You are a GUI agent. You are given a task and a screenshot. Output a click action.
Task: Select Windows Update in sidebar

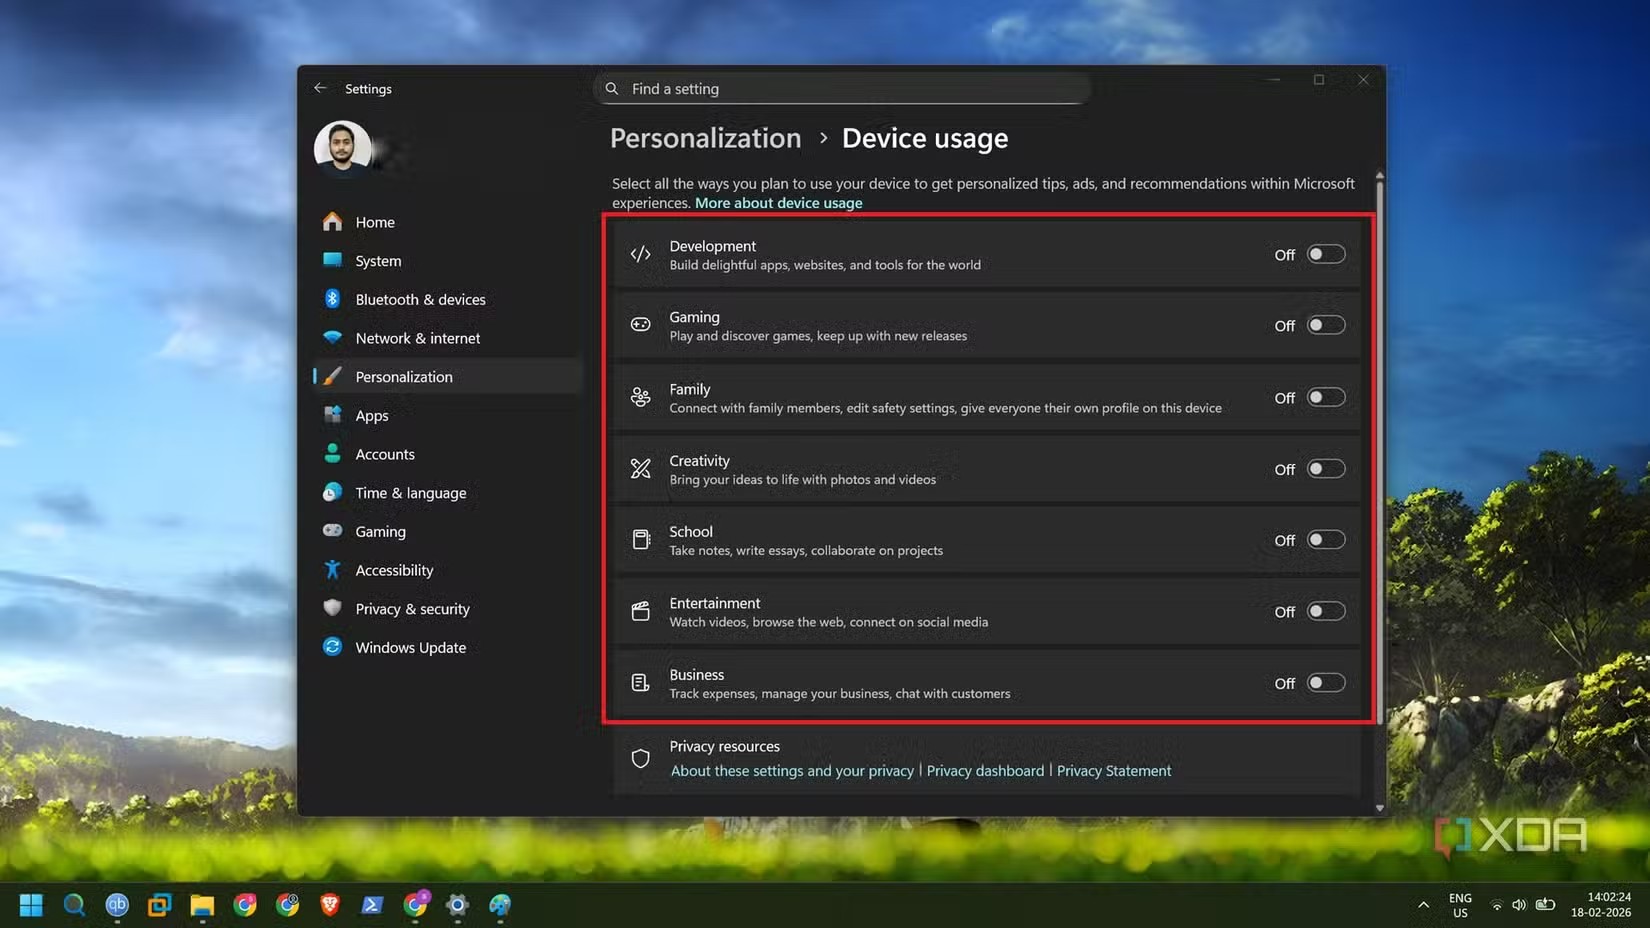410,648
